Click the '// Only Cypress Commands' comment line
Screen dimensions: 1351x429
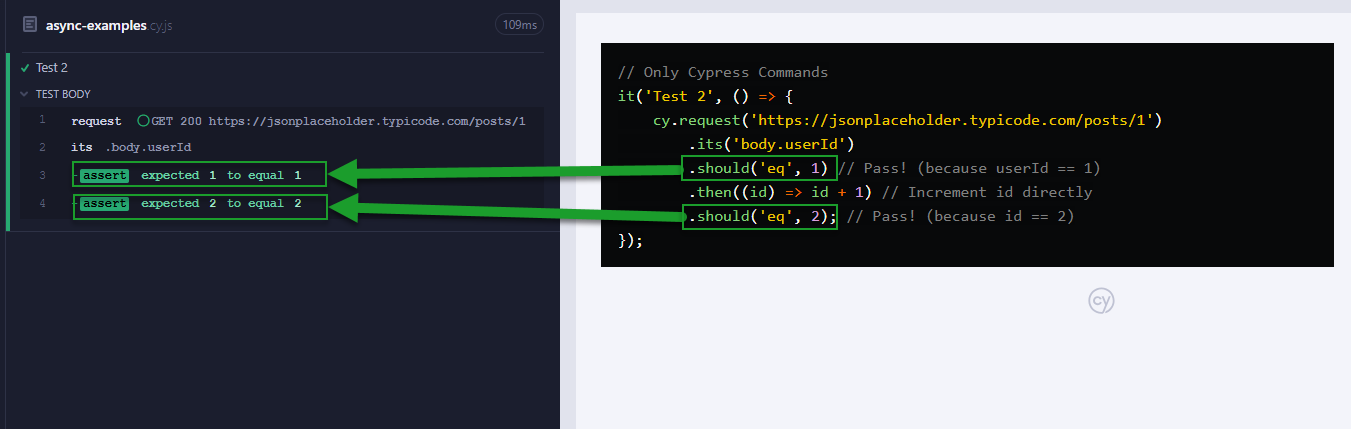tap(723, 73)
